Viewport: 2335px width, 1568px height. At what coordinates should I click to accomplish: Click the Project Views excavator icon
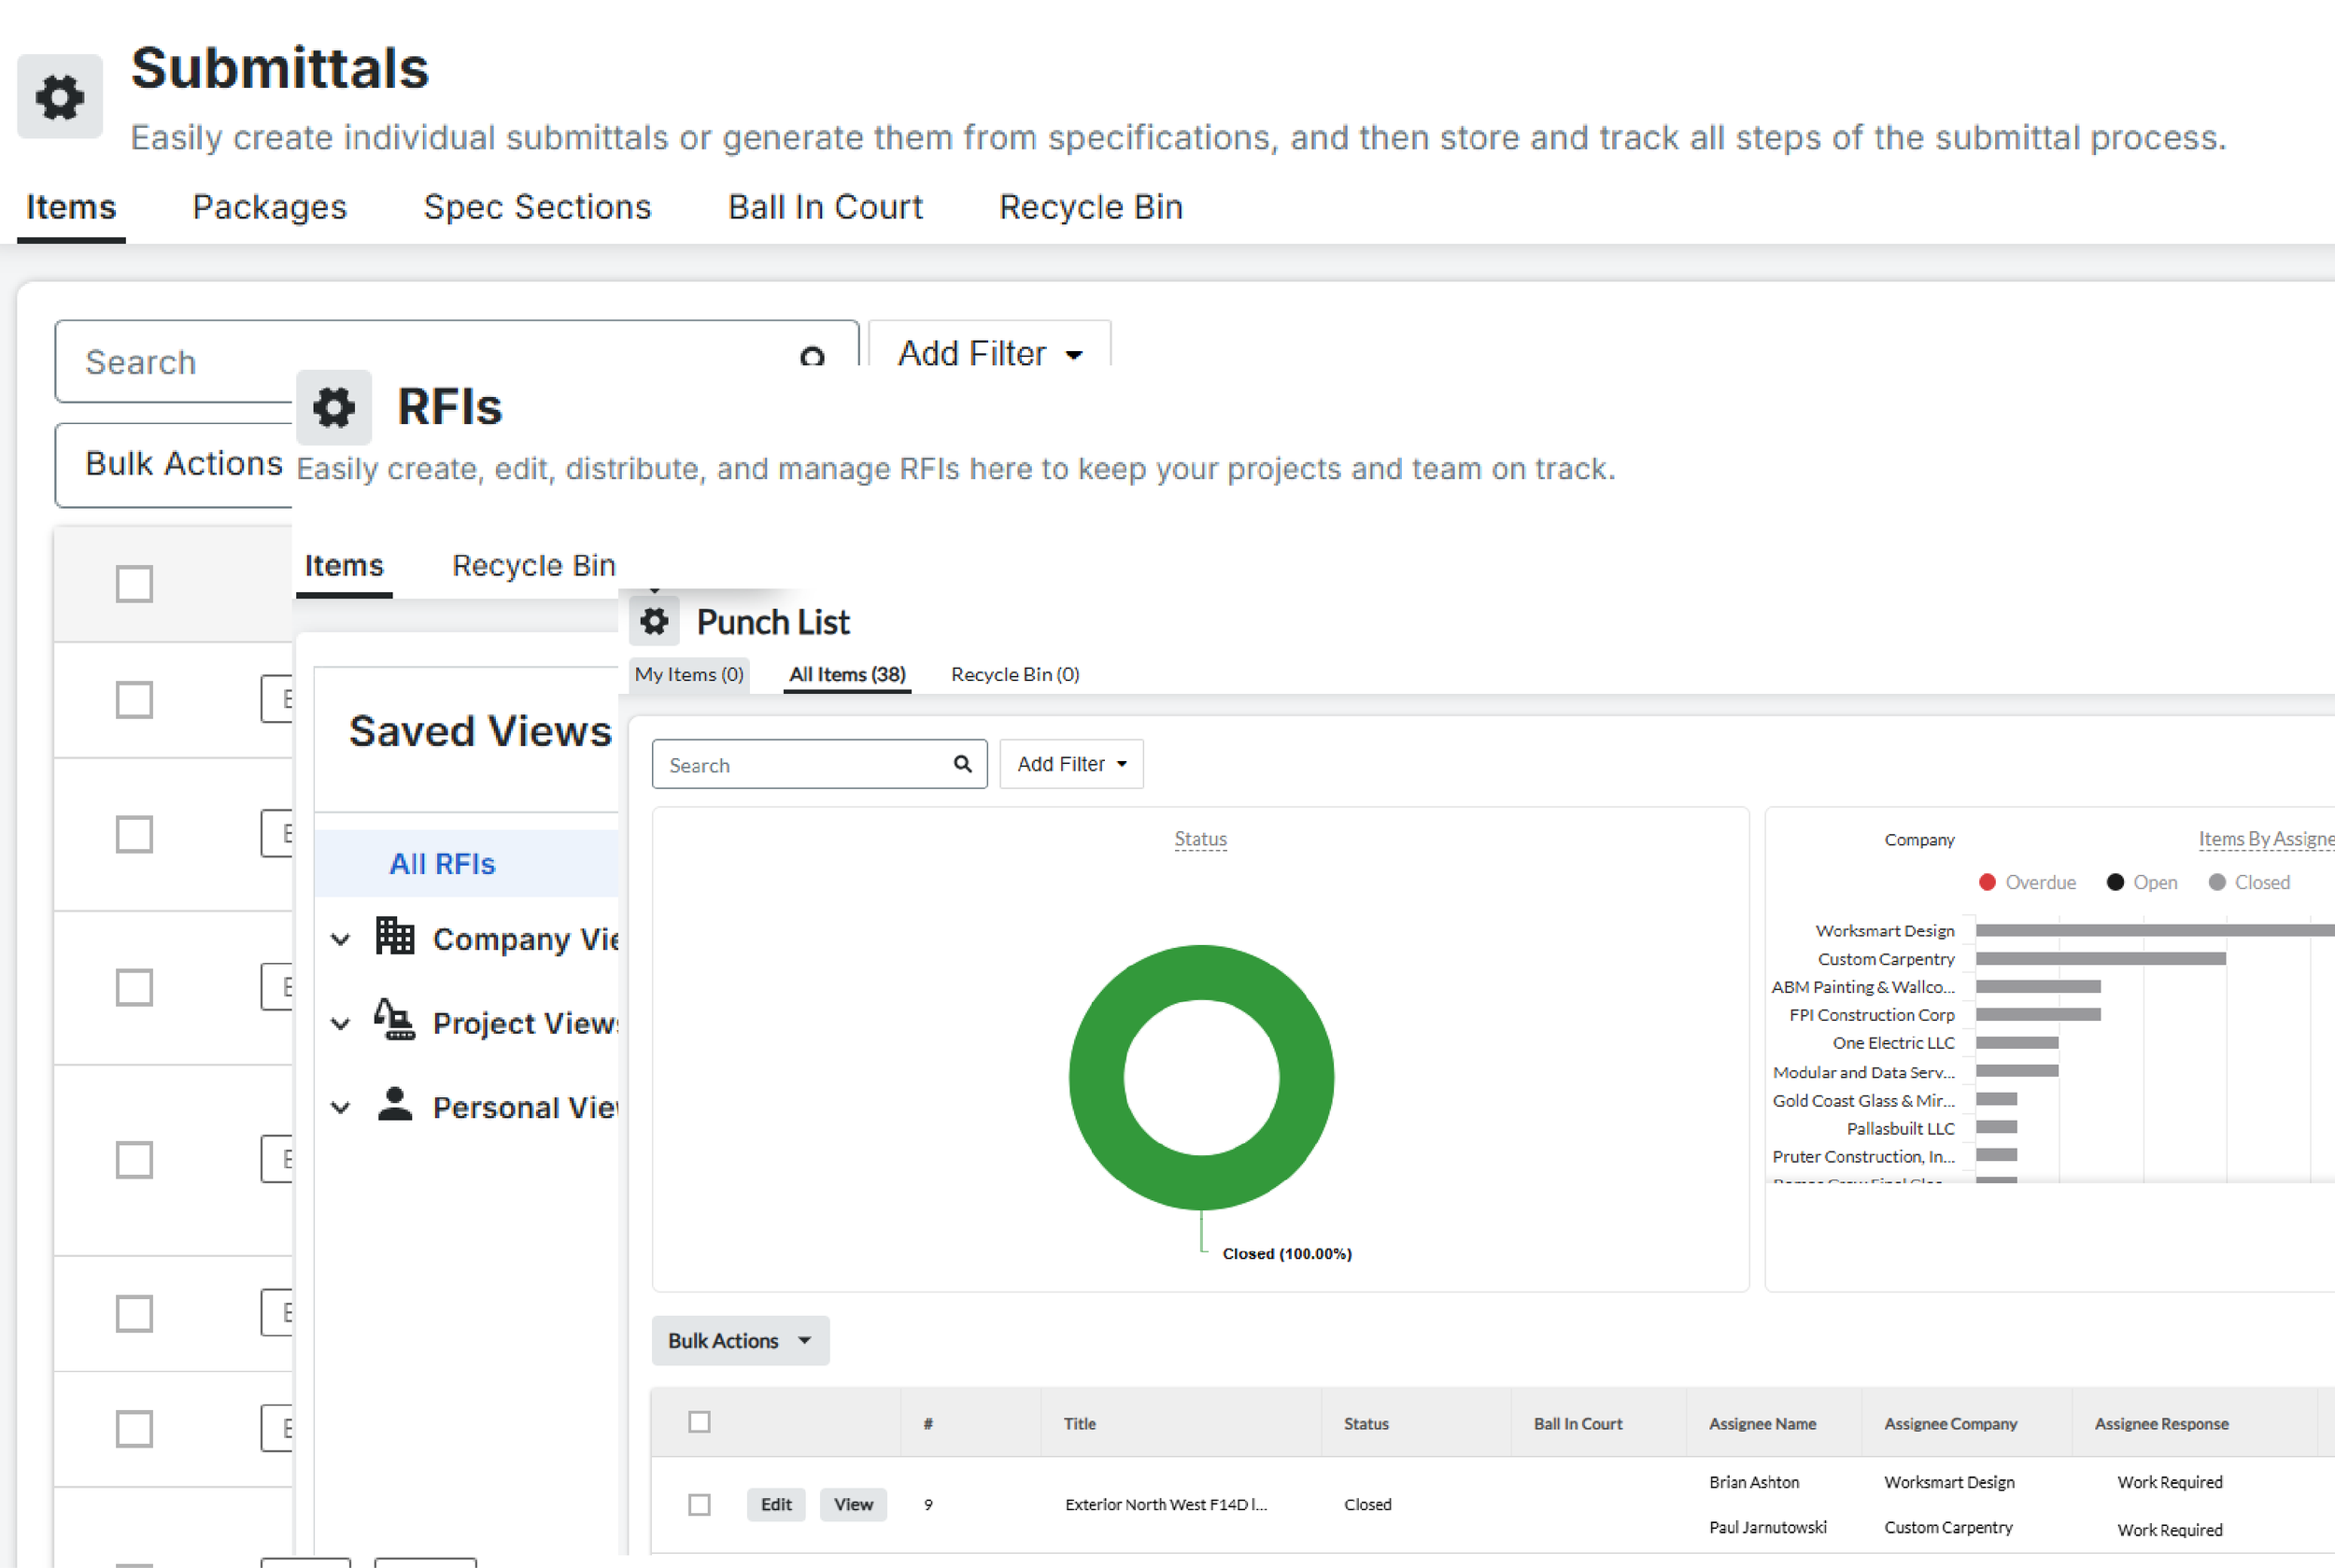395,1021
